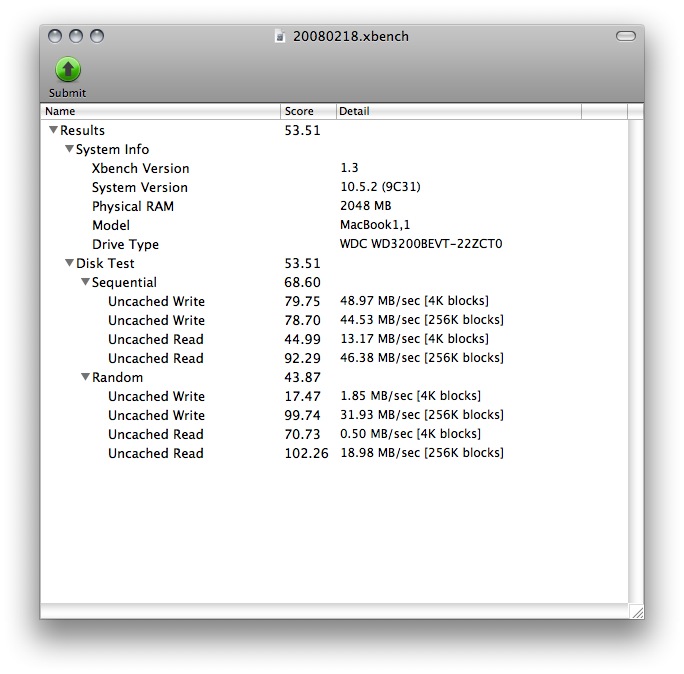Click the Score column header

click(x=308, y=111)
